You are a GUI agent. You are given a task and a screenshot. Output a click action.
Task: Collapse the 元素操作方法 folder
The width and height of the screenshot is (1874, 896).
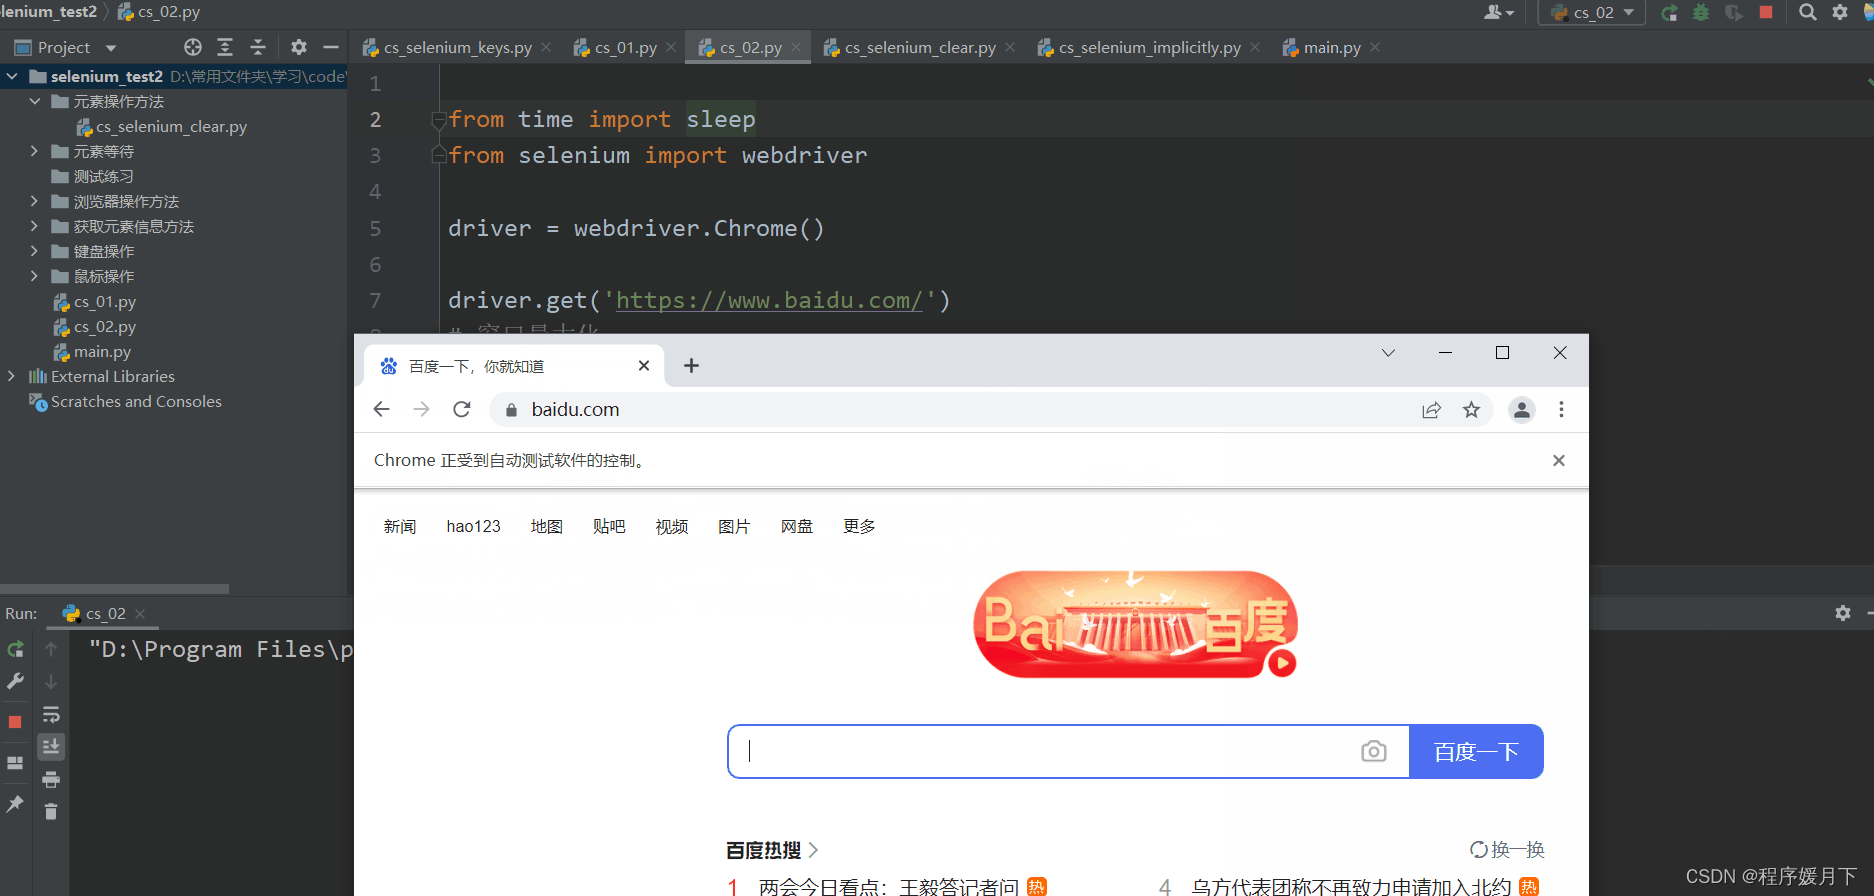click(x=35, y=101)
